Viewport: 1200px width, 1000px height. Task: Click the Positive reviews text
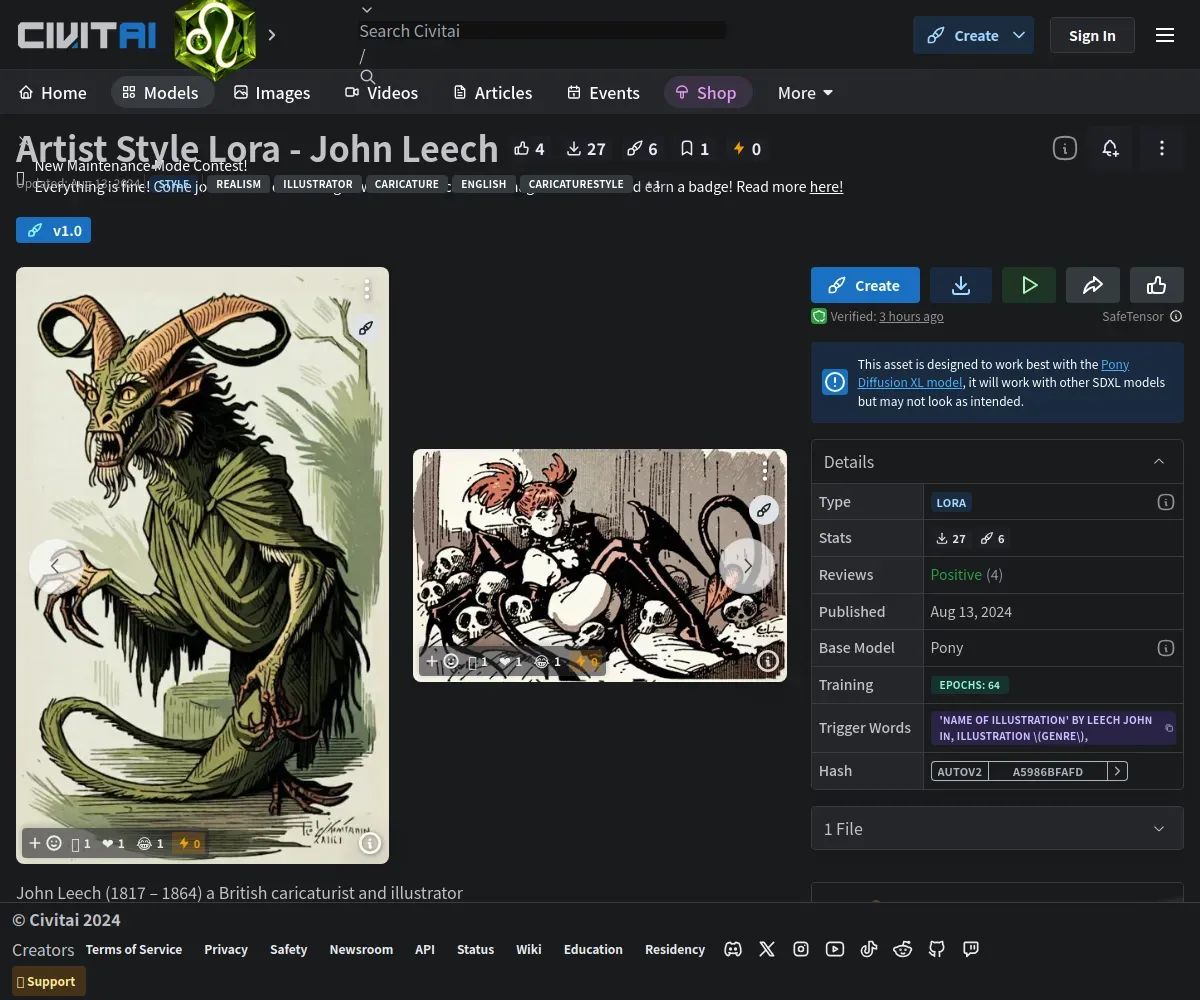pyautogui.click(x=956, y=574)
